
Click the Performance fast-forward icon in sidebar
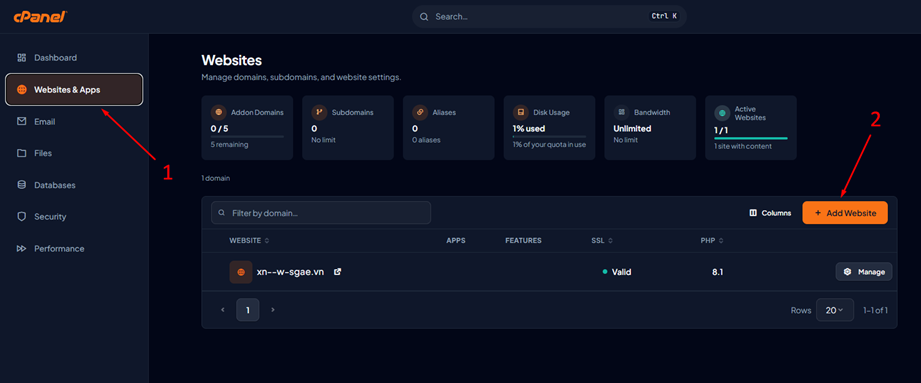point(22,248)
